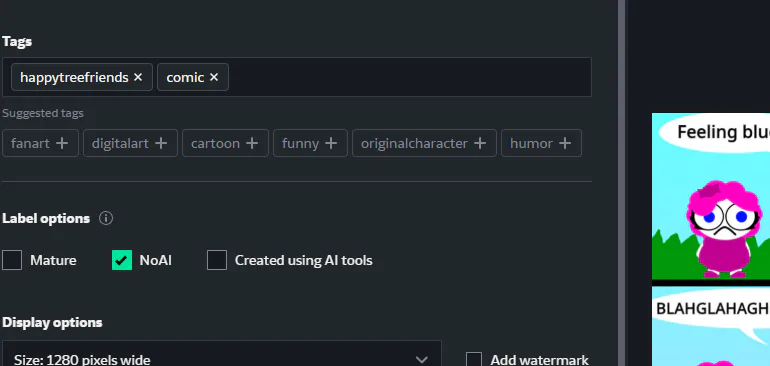Add the humor suggested tag
This screenshot has width=770, height=366.
[x=541, y=143]
